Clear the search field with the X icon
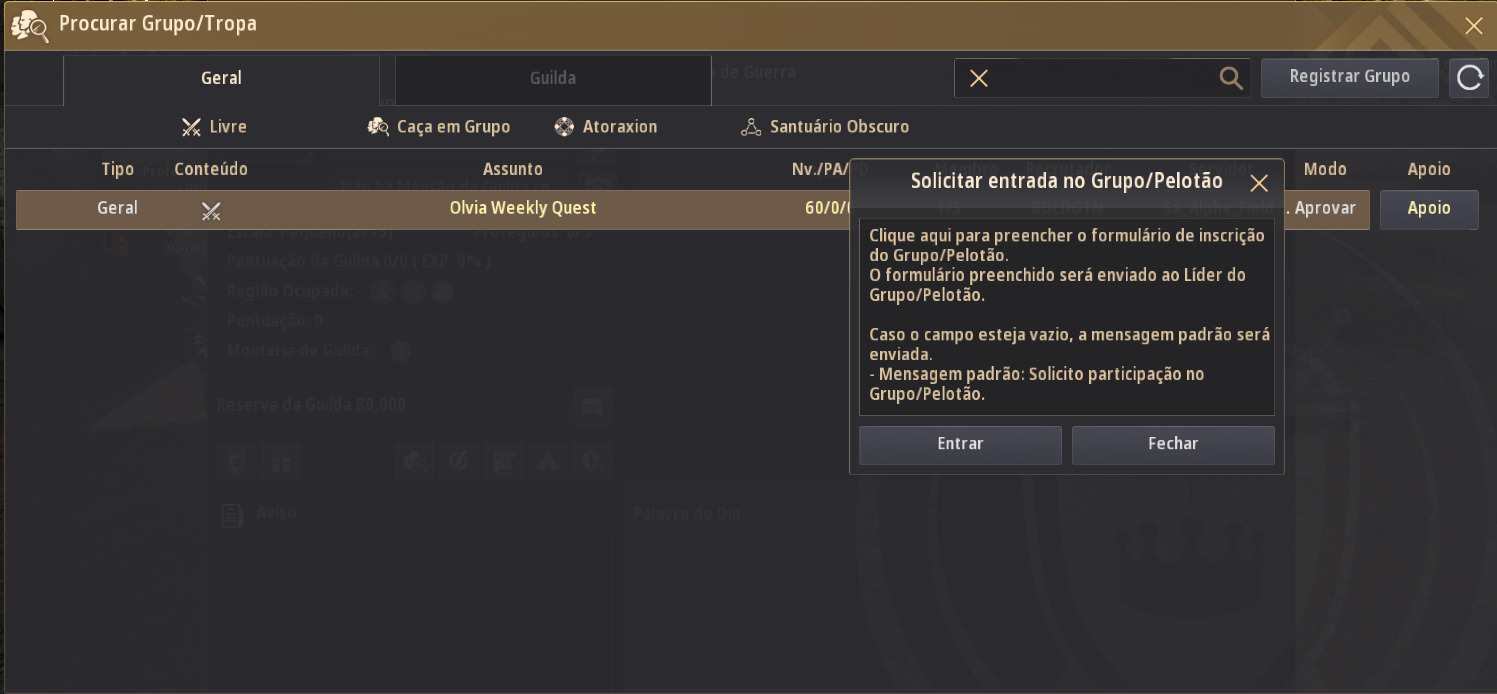 tap(979, 78)
